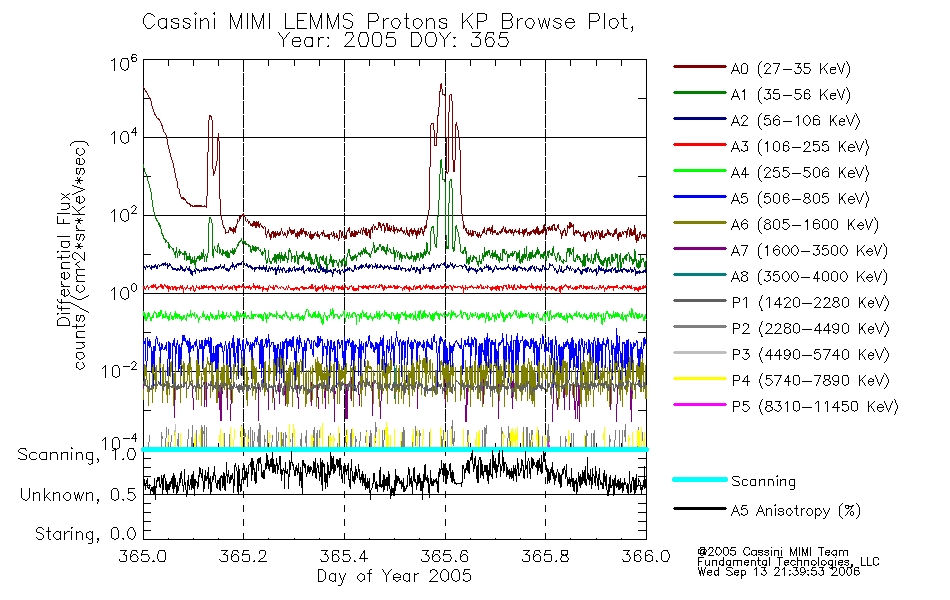Click the 10^0 y-axis tick label
Screen dimensions: 950x600
point(124,292)
